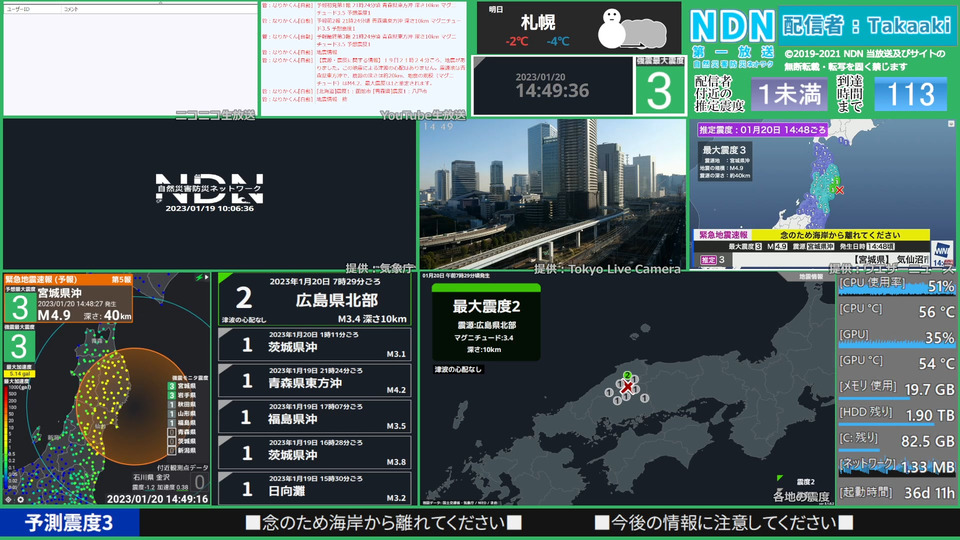Click the C: 残り 82.5 GB readout
Viewport: 960px width, 540px height.
(x=896, y=441)
